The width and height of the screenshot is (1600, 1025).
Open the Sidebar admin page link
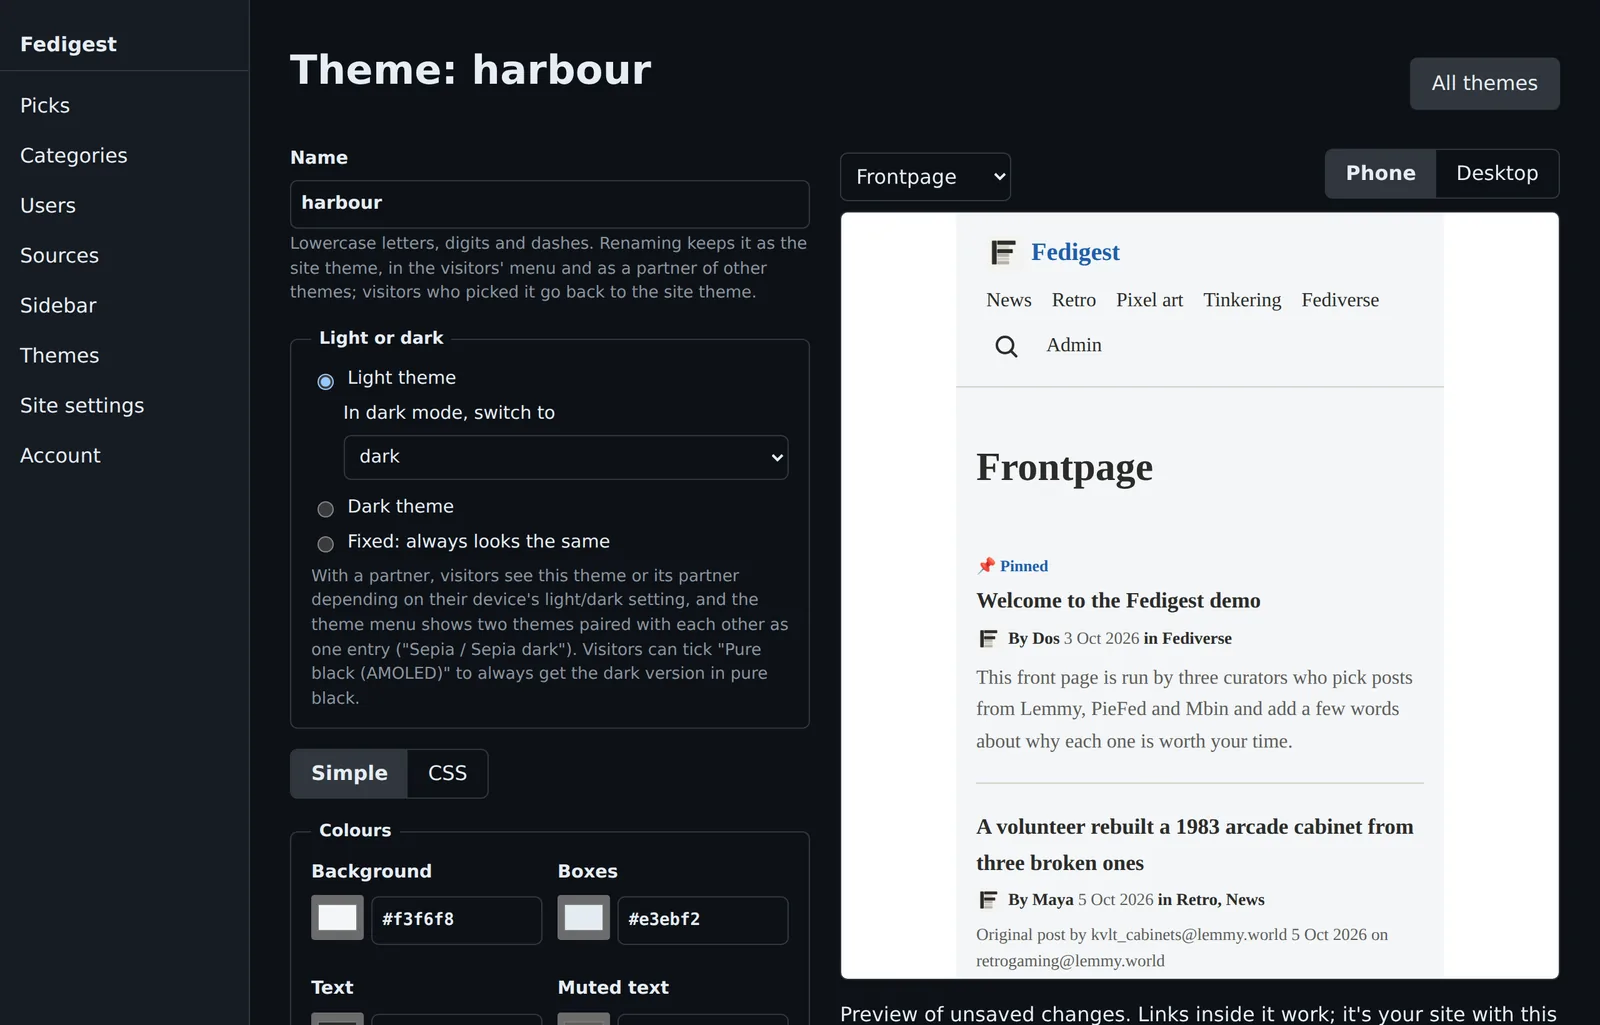point(58,305)
